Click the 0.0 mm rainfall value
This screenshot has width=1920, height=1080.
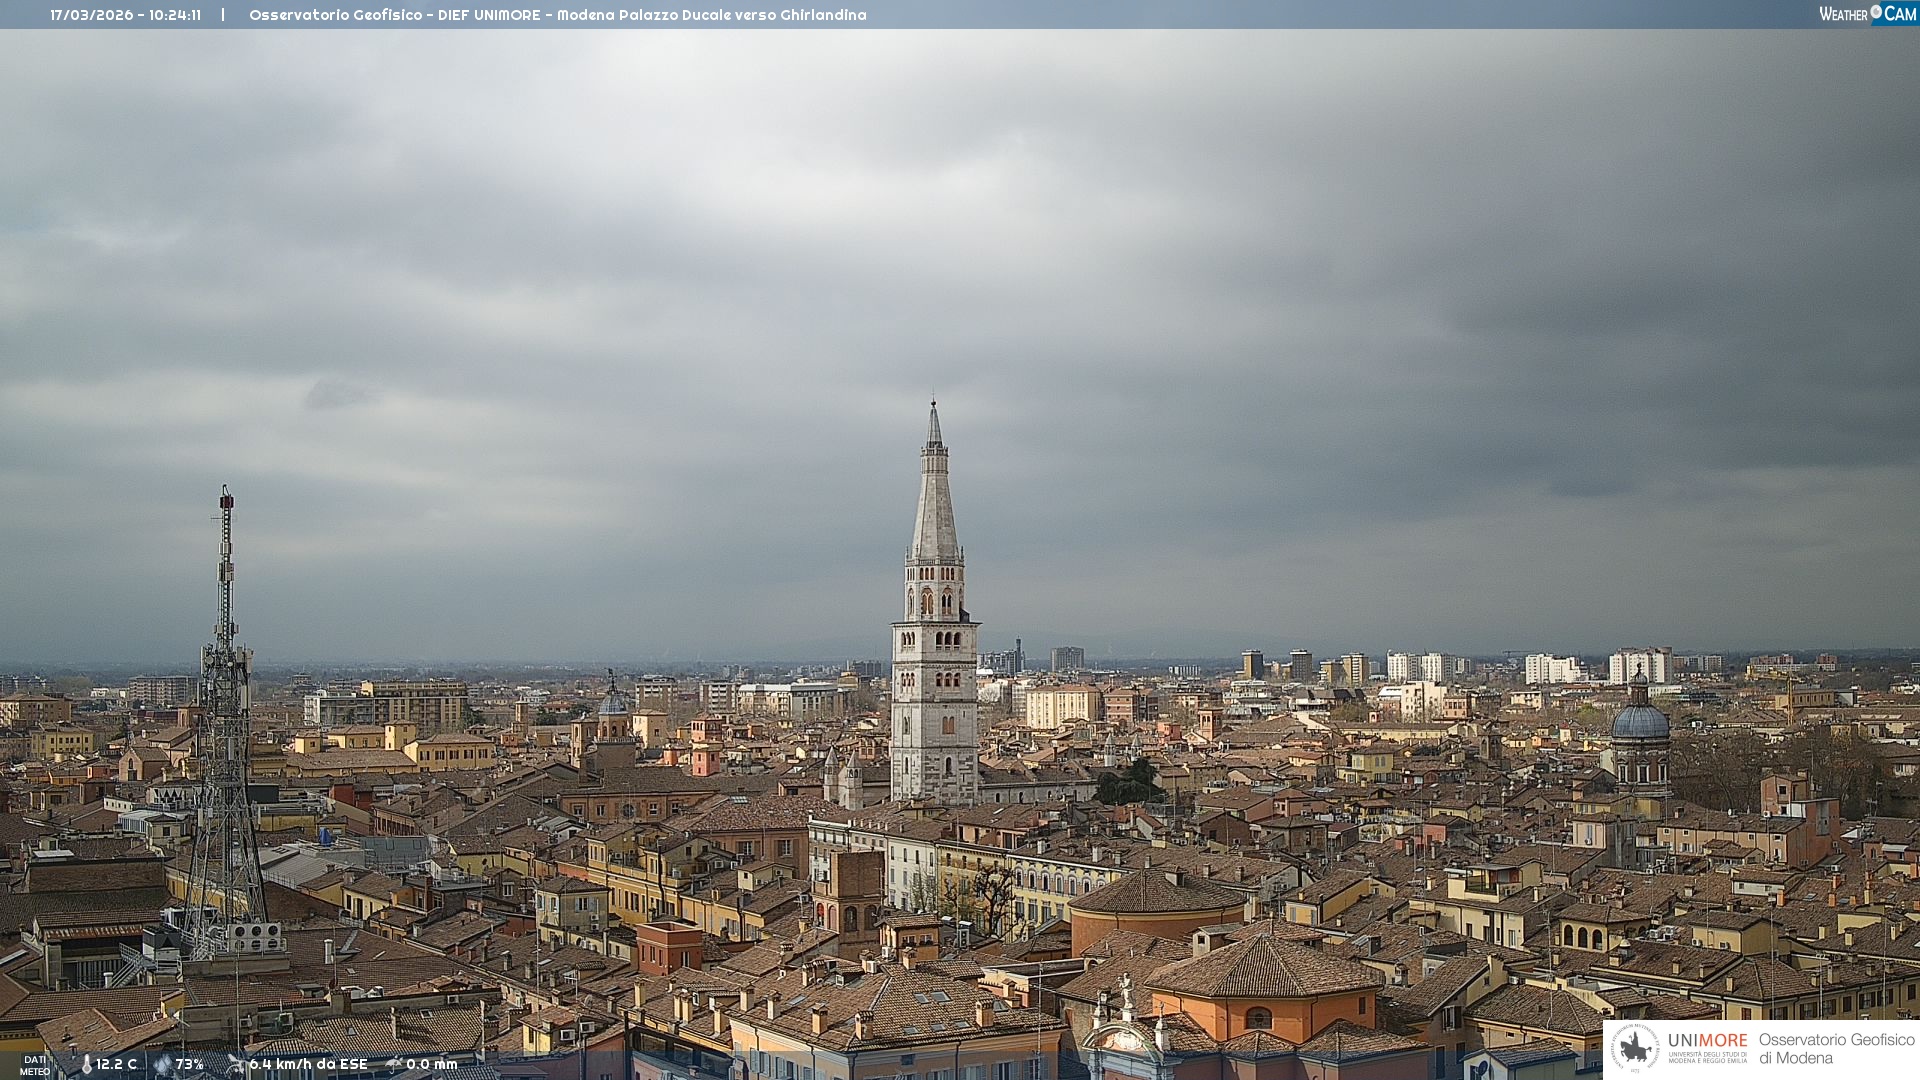(x=432, y=1065)
